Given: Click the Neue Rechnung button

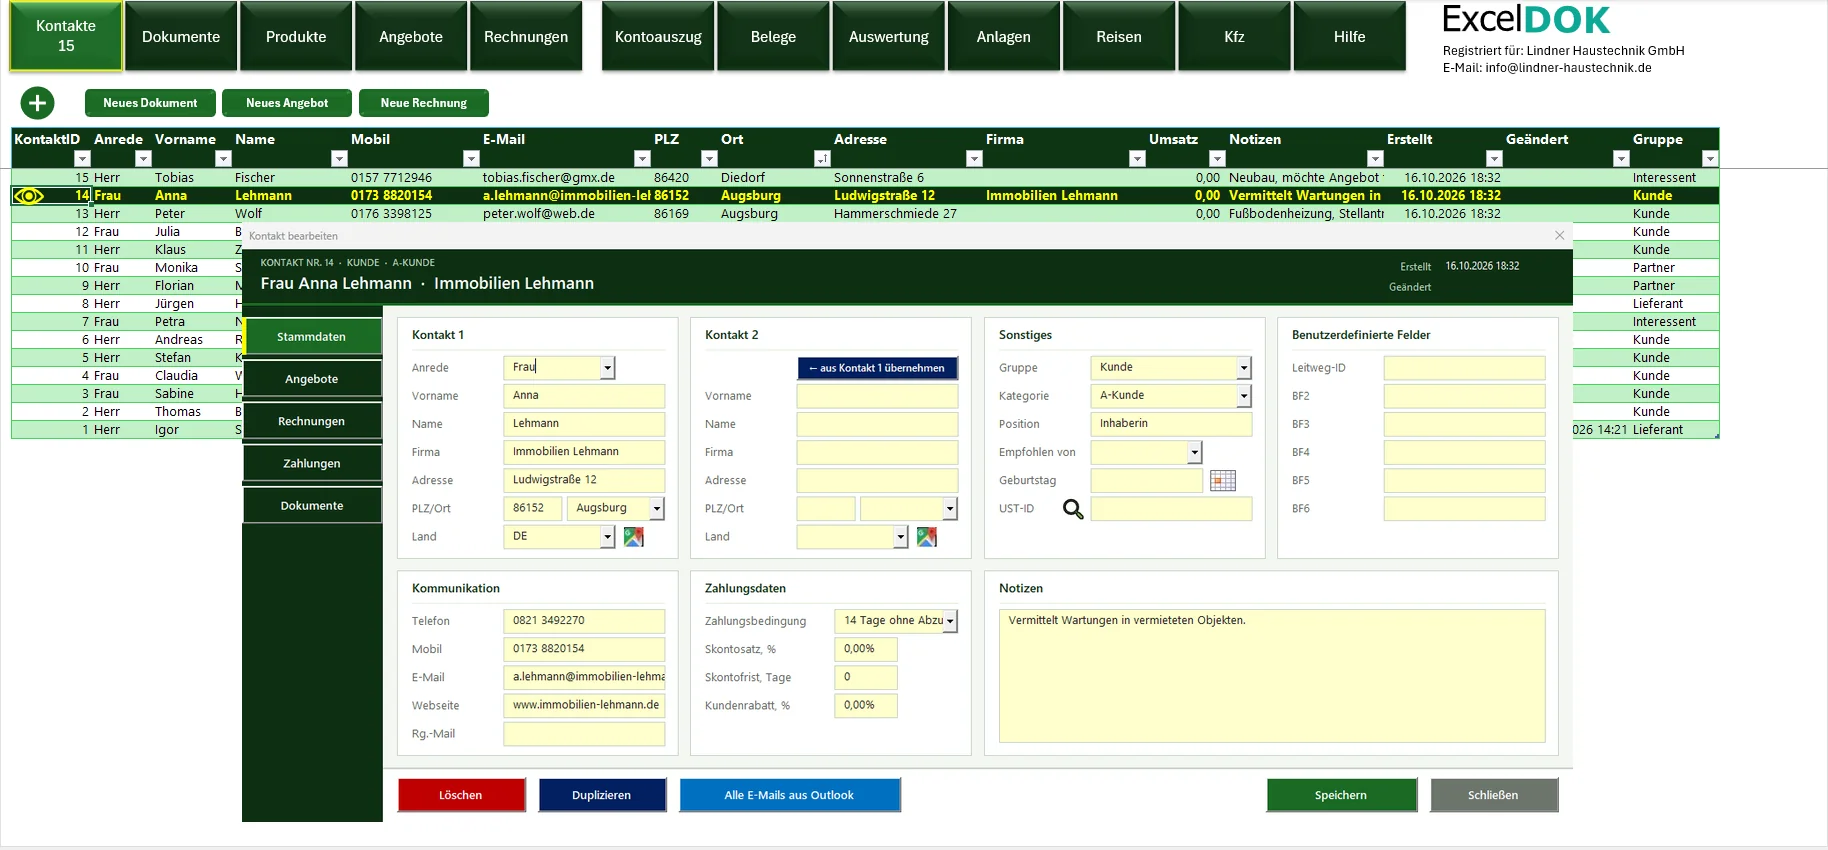Looking at the screenshot, I should tap(424, 103).
